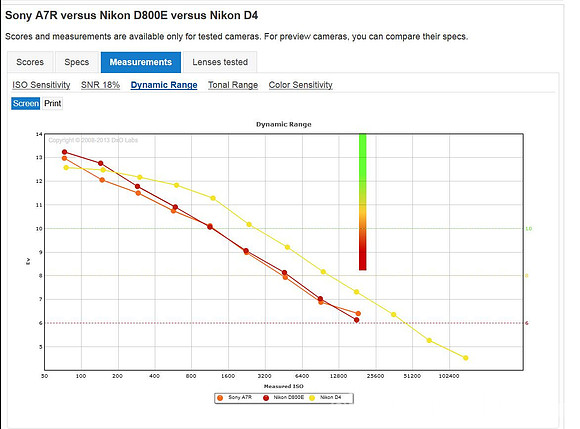This screenshot has width=580, height=429.
Task: Click the Measured ISO axis label
Action: (x=283, y=386)
